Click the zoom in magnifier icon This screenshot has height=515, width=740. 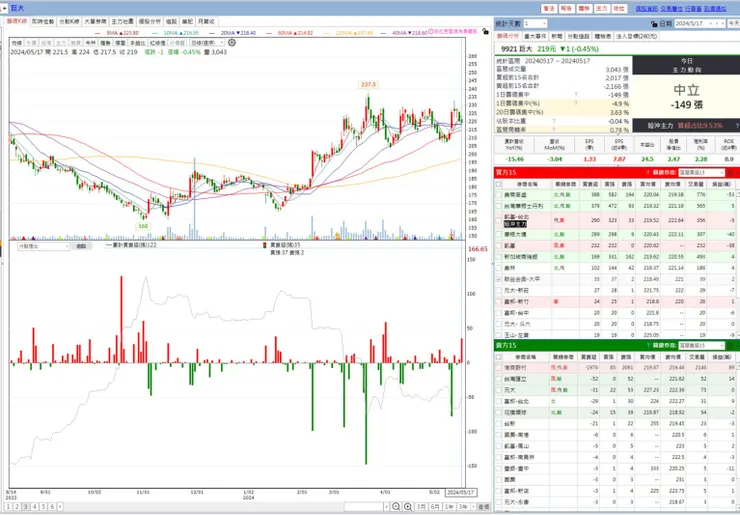click(x=408, y=507)
